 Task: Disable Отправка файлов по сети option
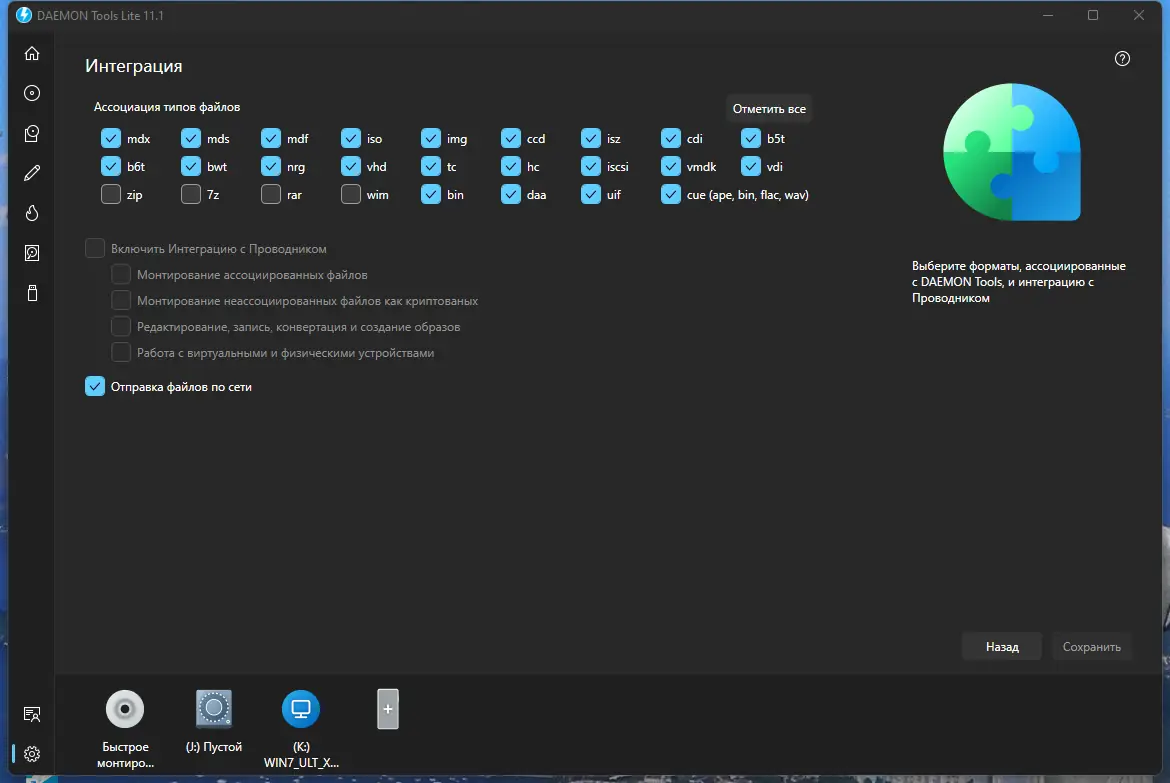[95, 386]
